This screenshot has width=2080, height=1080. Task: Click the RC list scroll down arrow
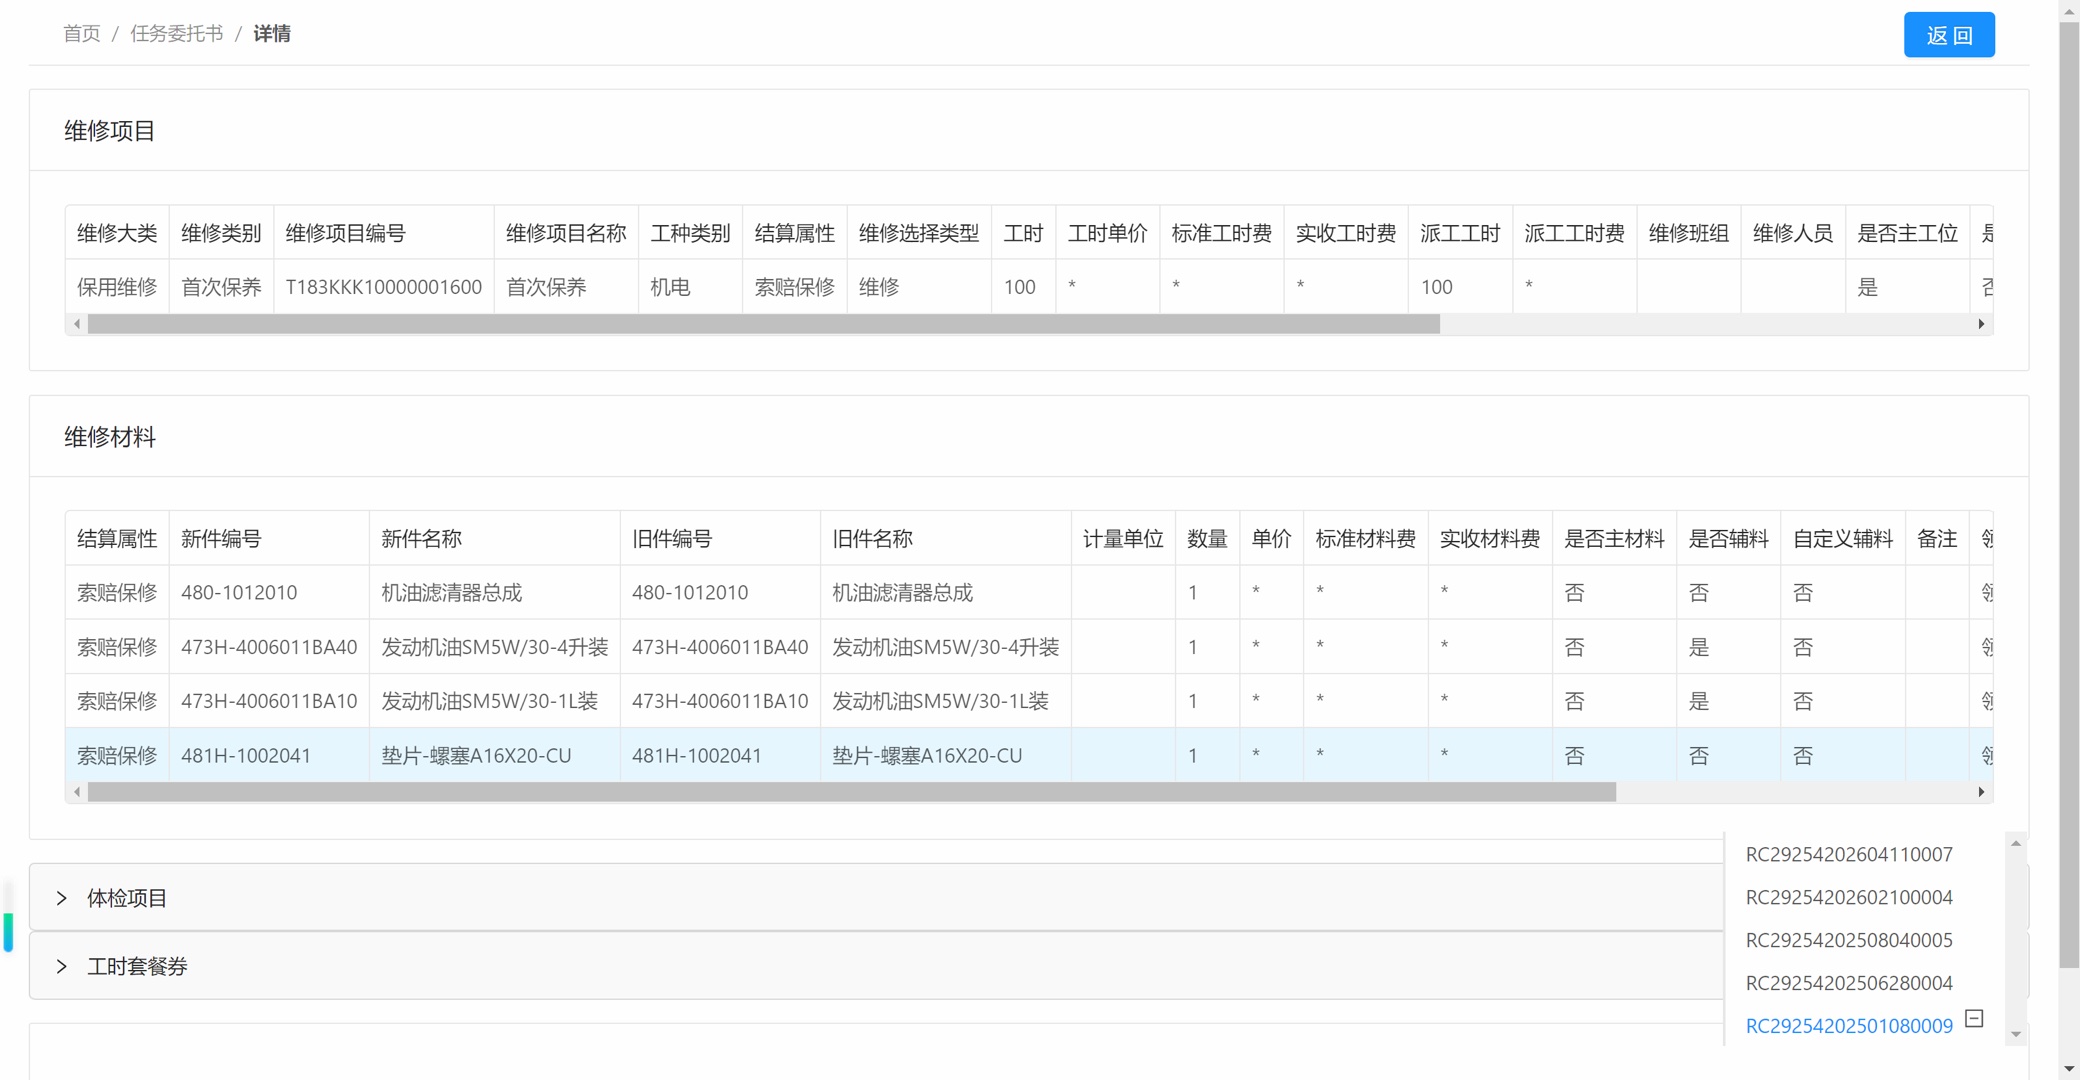click(x=2016, y=1034)
